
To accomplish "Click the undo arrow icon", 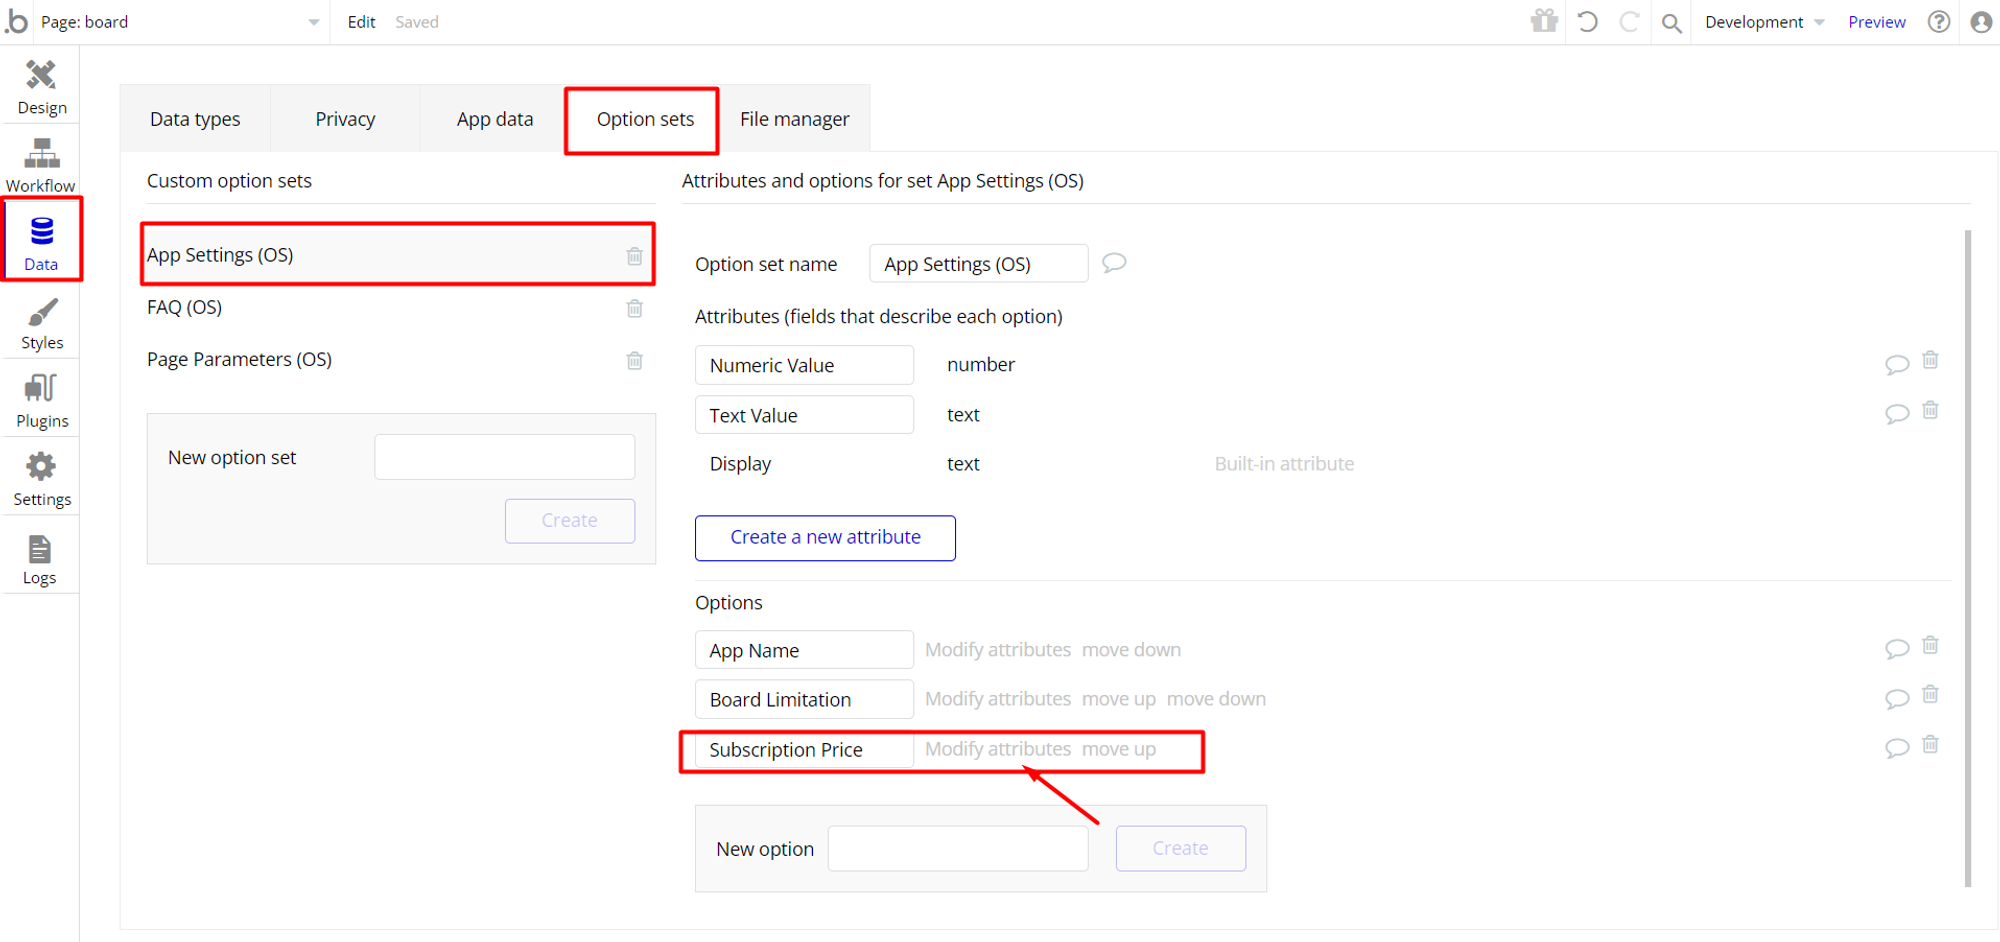I will tap(1587, 21).
